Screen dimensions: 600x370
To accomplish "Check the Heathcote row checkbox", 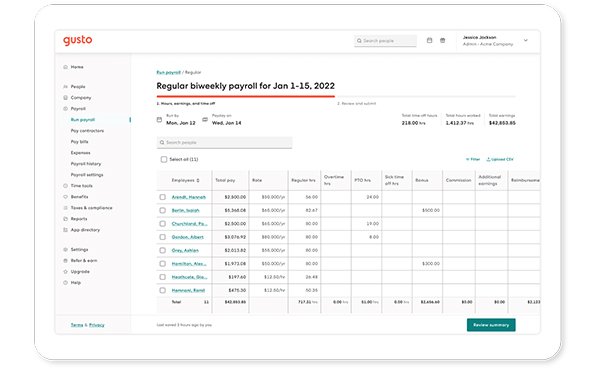I will click(x=163, y=277).
